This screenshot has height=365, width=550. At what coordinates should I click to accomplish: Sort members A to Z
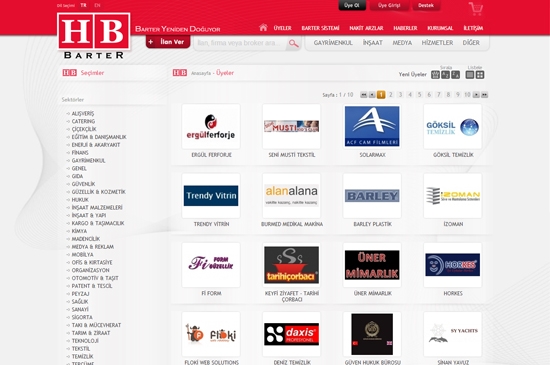click(445, 75)
